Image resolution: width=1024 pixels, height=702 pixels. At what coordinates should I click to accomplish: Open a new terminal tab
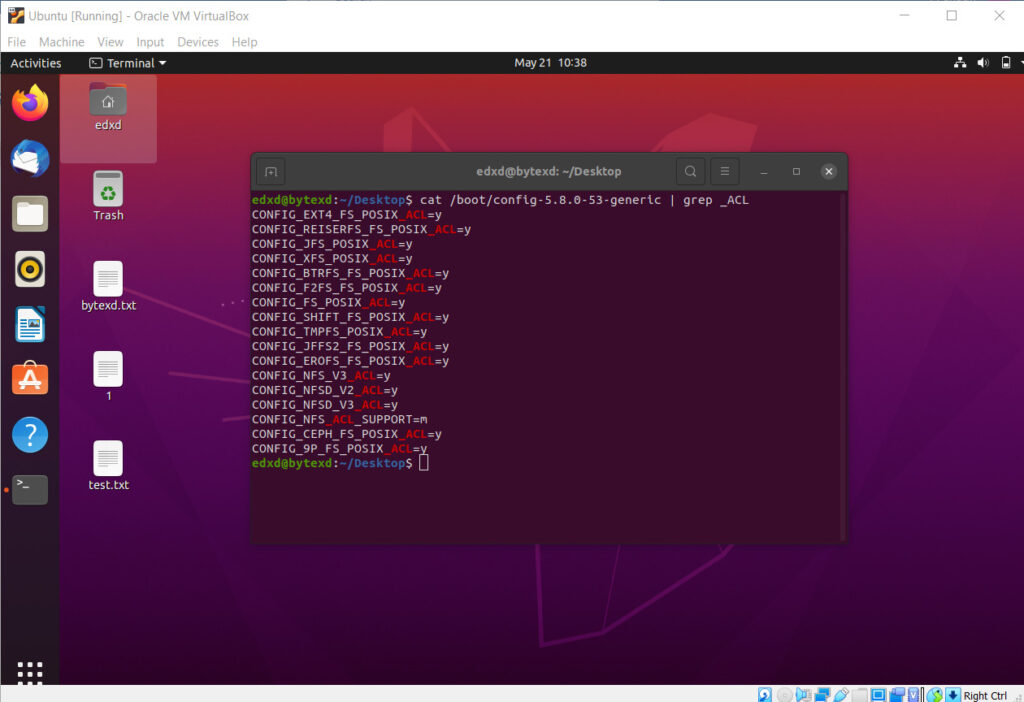[270, 170]
